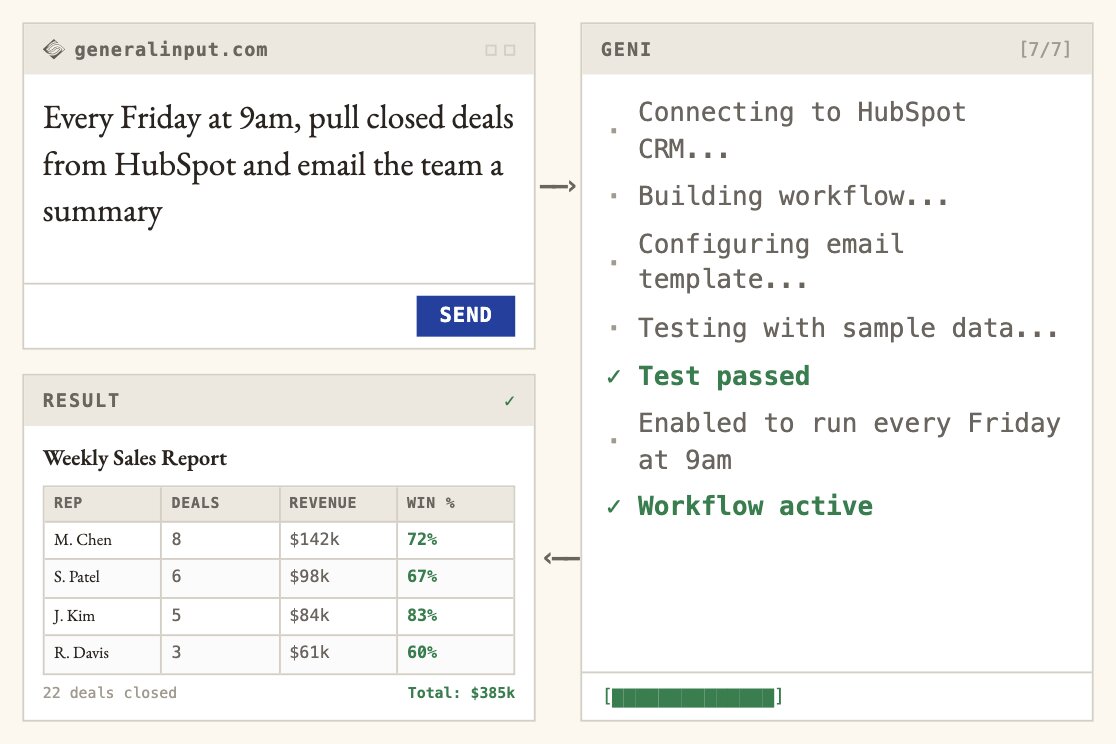Click the SEND button
The height and width of the screenshot is (744, 1116).
click(x=465, y=315)
